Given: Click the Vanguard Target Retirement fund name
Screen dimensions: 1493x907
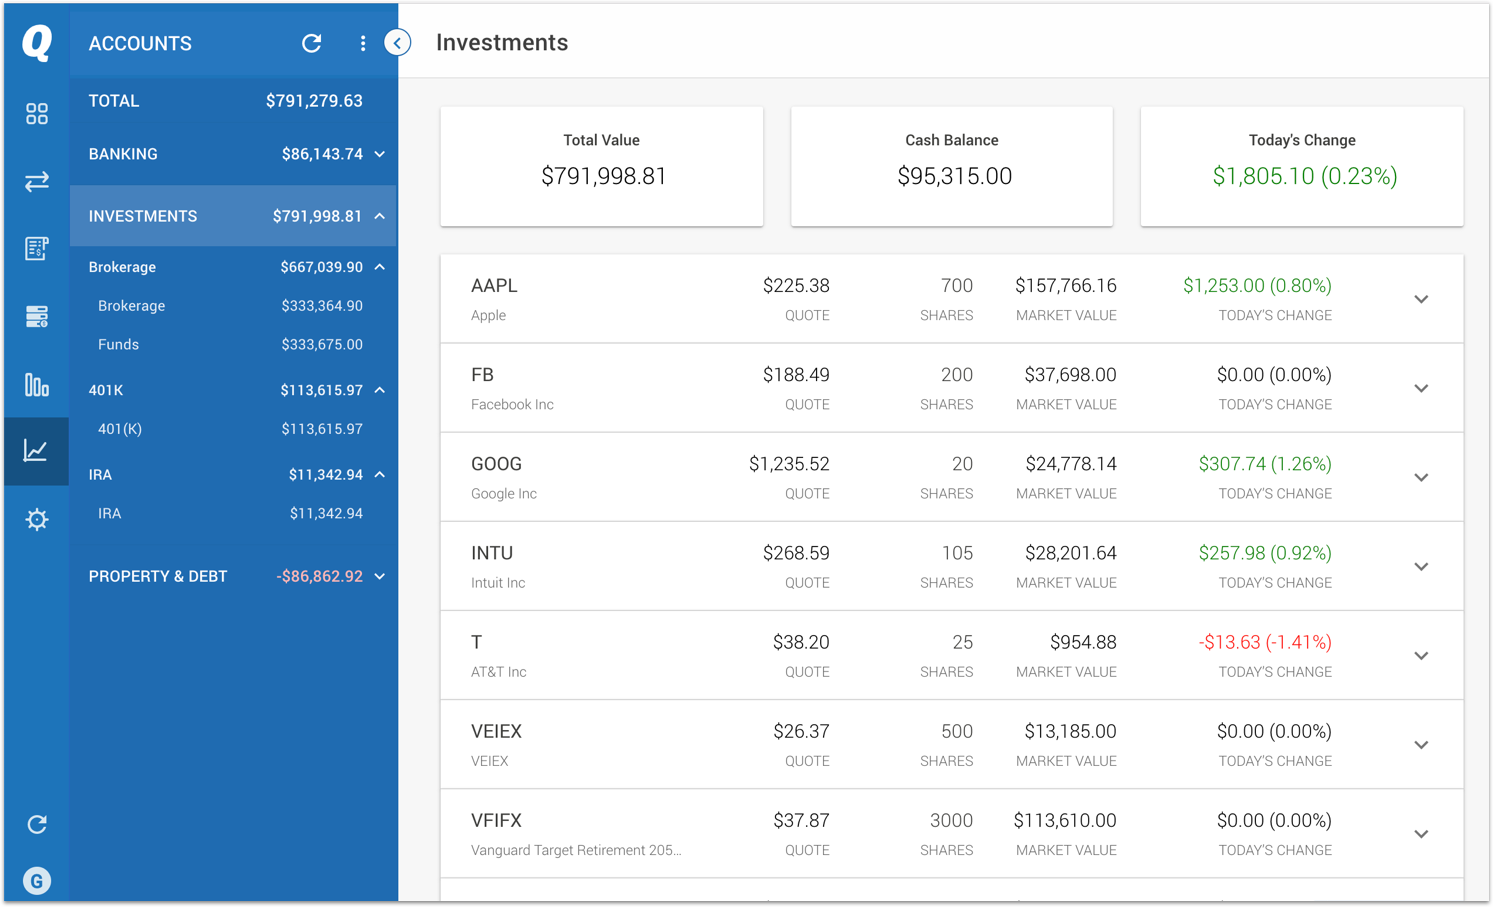Looking at the screenshot, I should click(576, 850).
